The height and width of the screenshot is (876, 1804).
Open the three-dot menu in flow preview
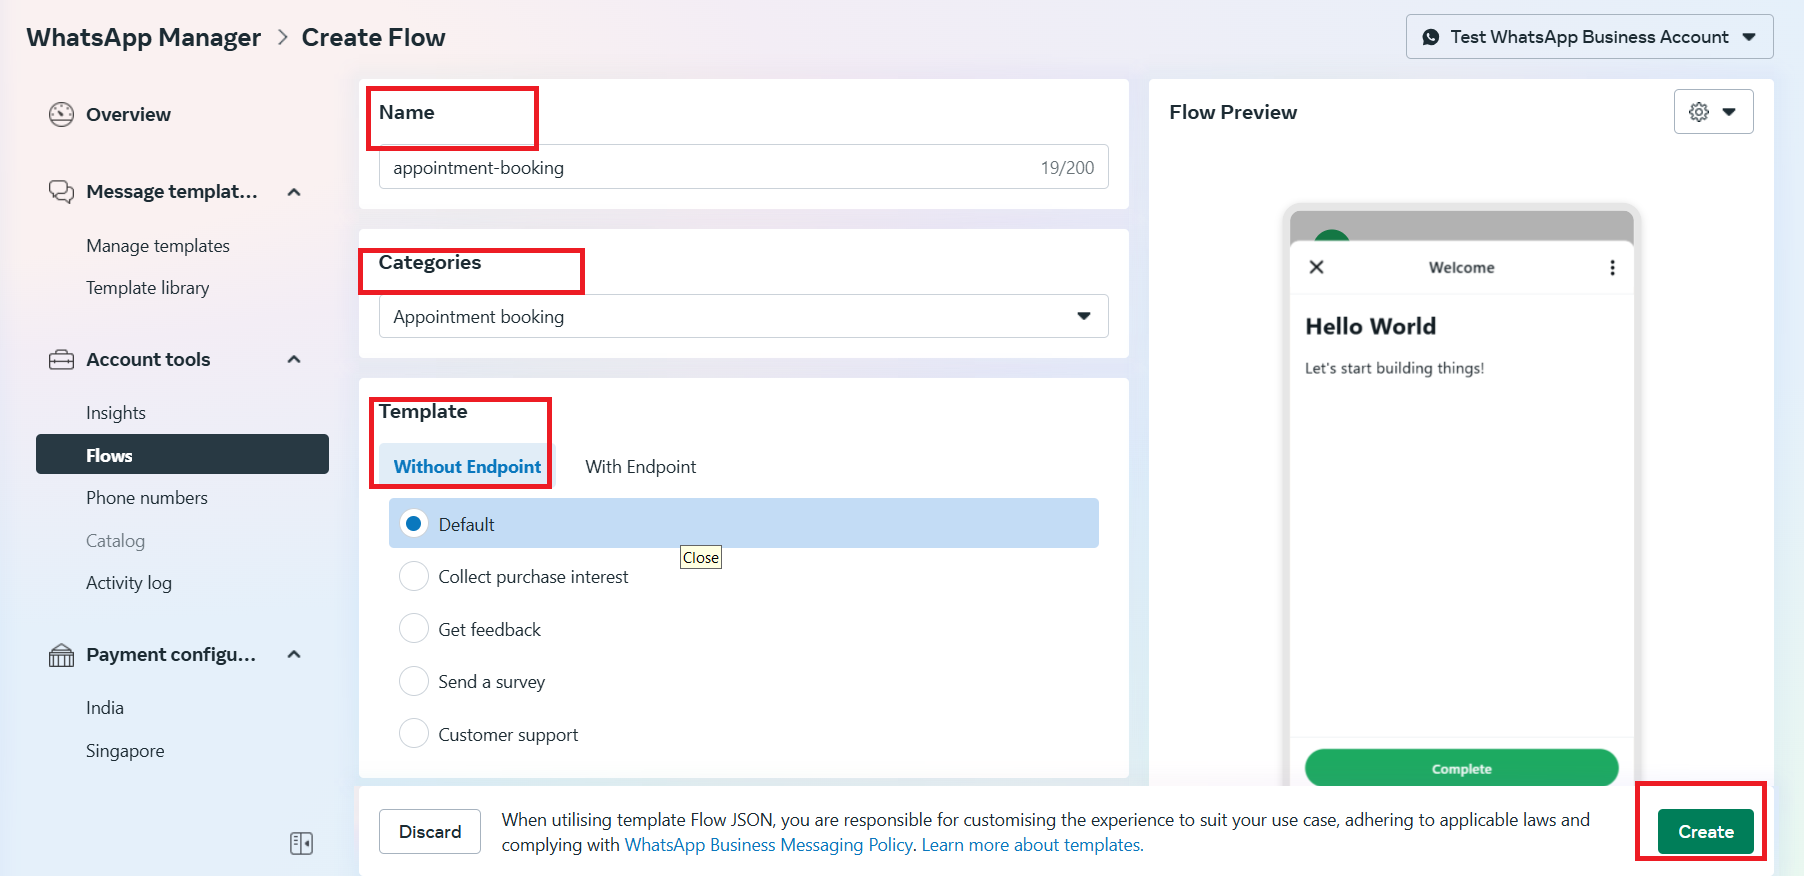click(1611, 267)
